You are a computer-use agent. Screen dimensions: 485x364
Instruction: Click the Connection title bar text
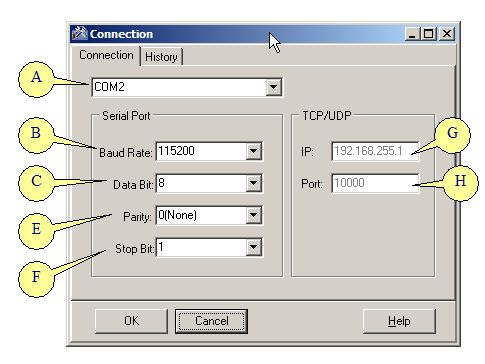coord(121,34)
